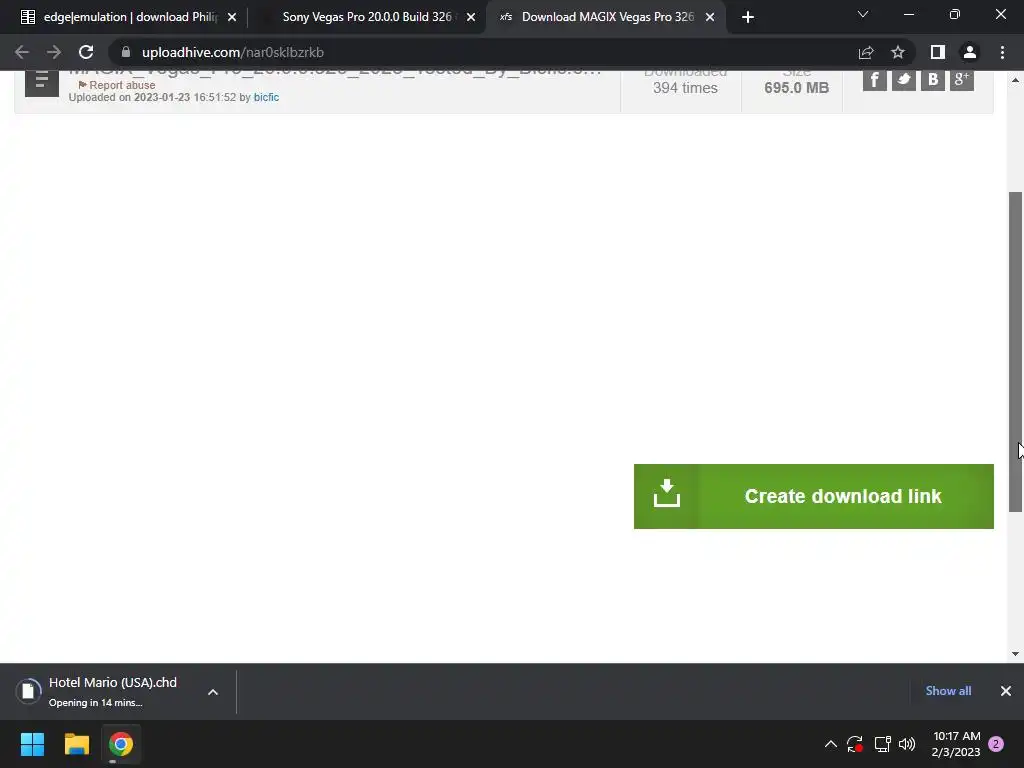Click the scrollbar up arrow

pyautogui.click(x=1016, y=80)
